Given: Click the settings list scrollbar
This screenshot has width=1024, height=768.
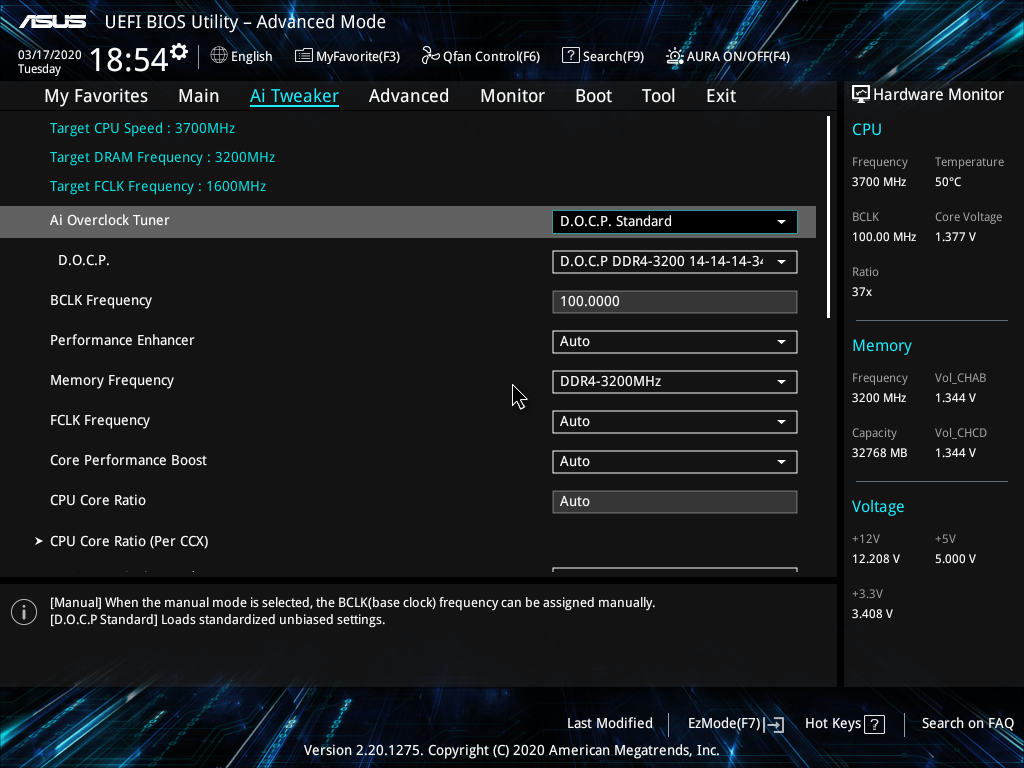Looking at the screenshot, I should 829,217.
